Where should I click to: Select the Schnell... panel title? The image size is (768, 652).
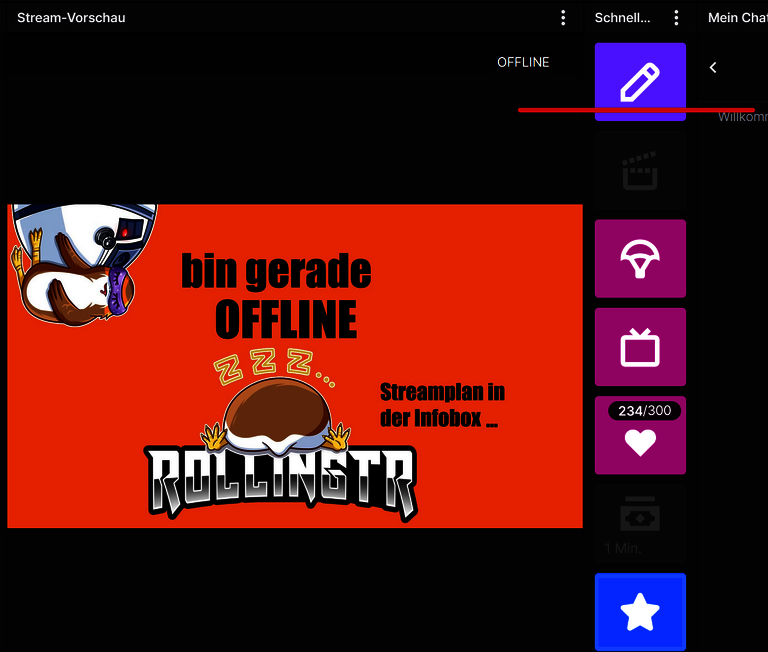coord(623,18)
